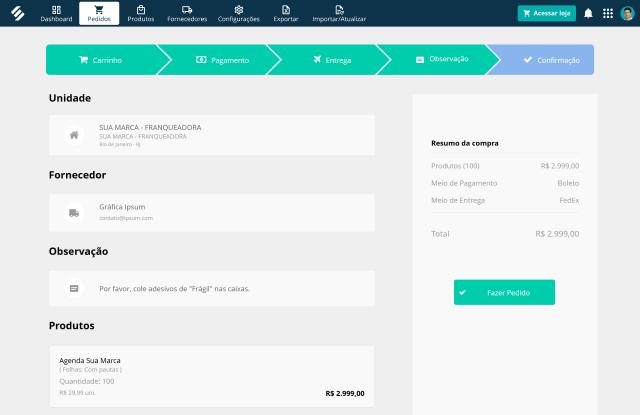
Task: Go back to Entrega step
Action: tap(332, 60)
